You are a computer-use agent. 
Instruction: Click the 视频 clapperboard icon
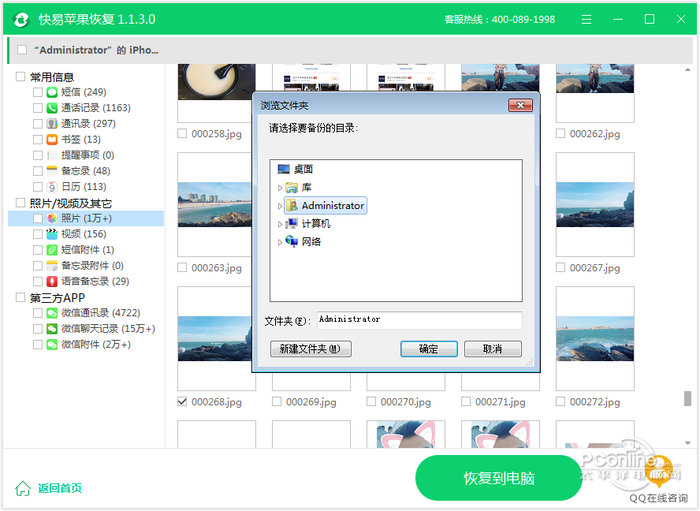pos(52,234)
